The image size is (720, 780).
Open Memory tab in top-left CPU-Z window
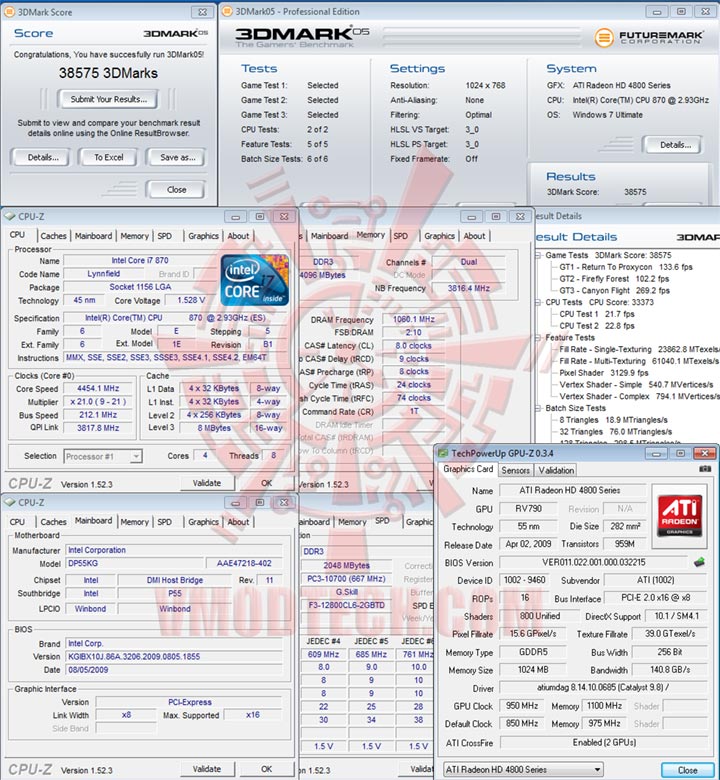134,236
